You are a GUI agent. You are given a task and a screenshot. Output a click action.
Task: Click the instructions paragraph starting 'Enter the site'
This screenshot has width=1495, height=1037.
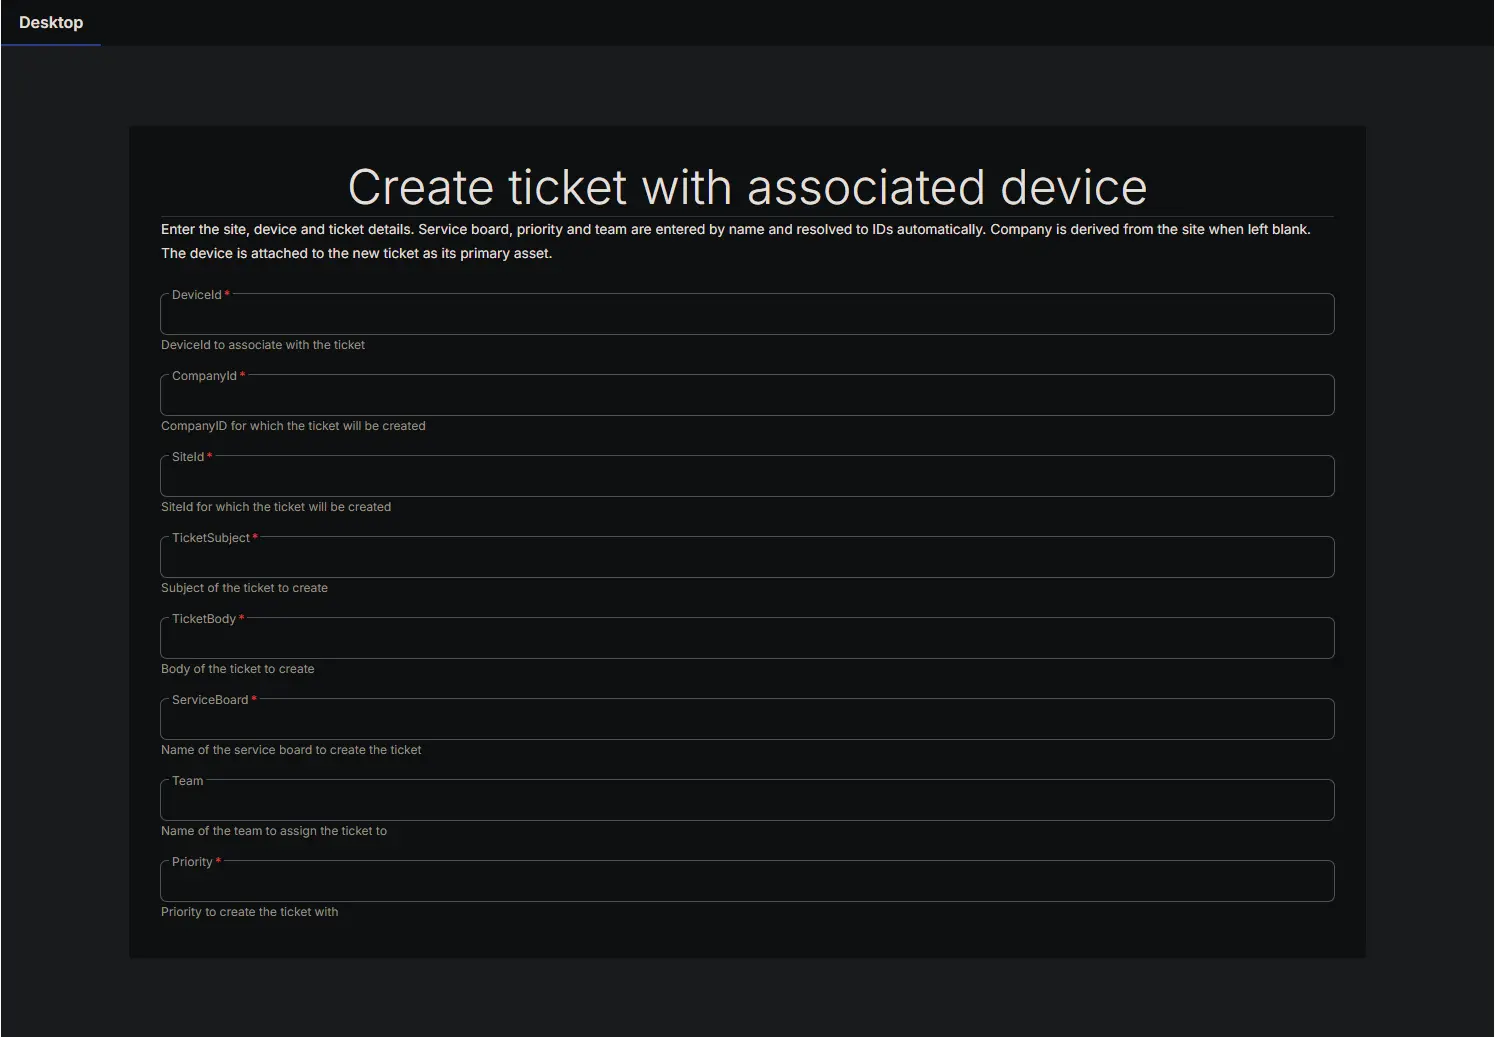pos(736,241)
